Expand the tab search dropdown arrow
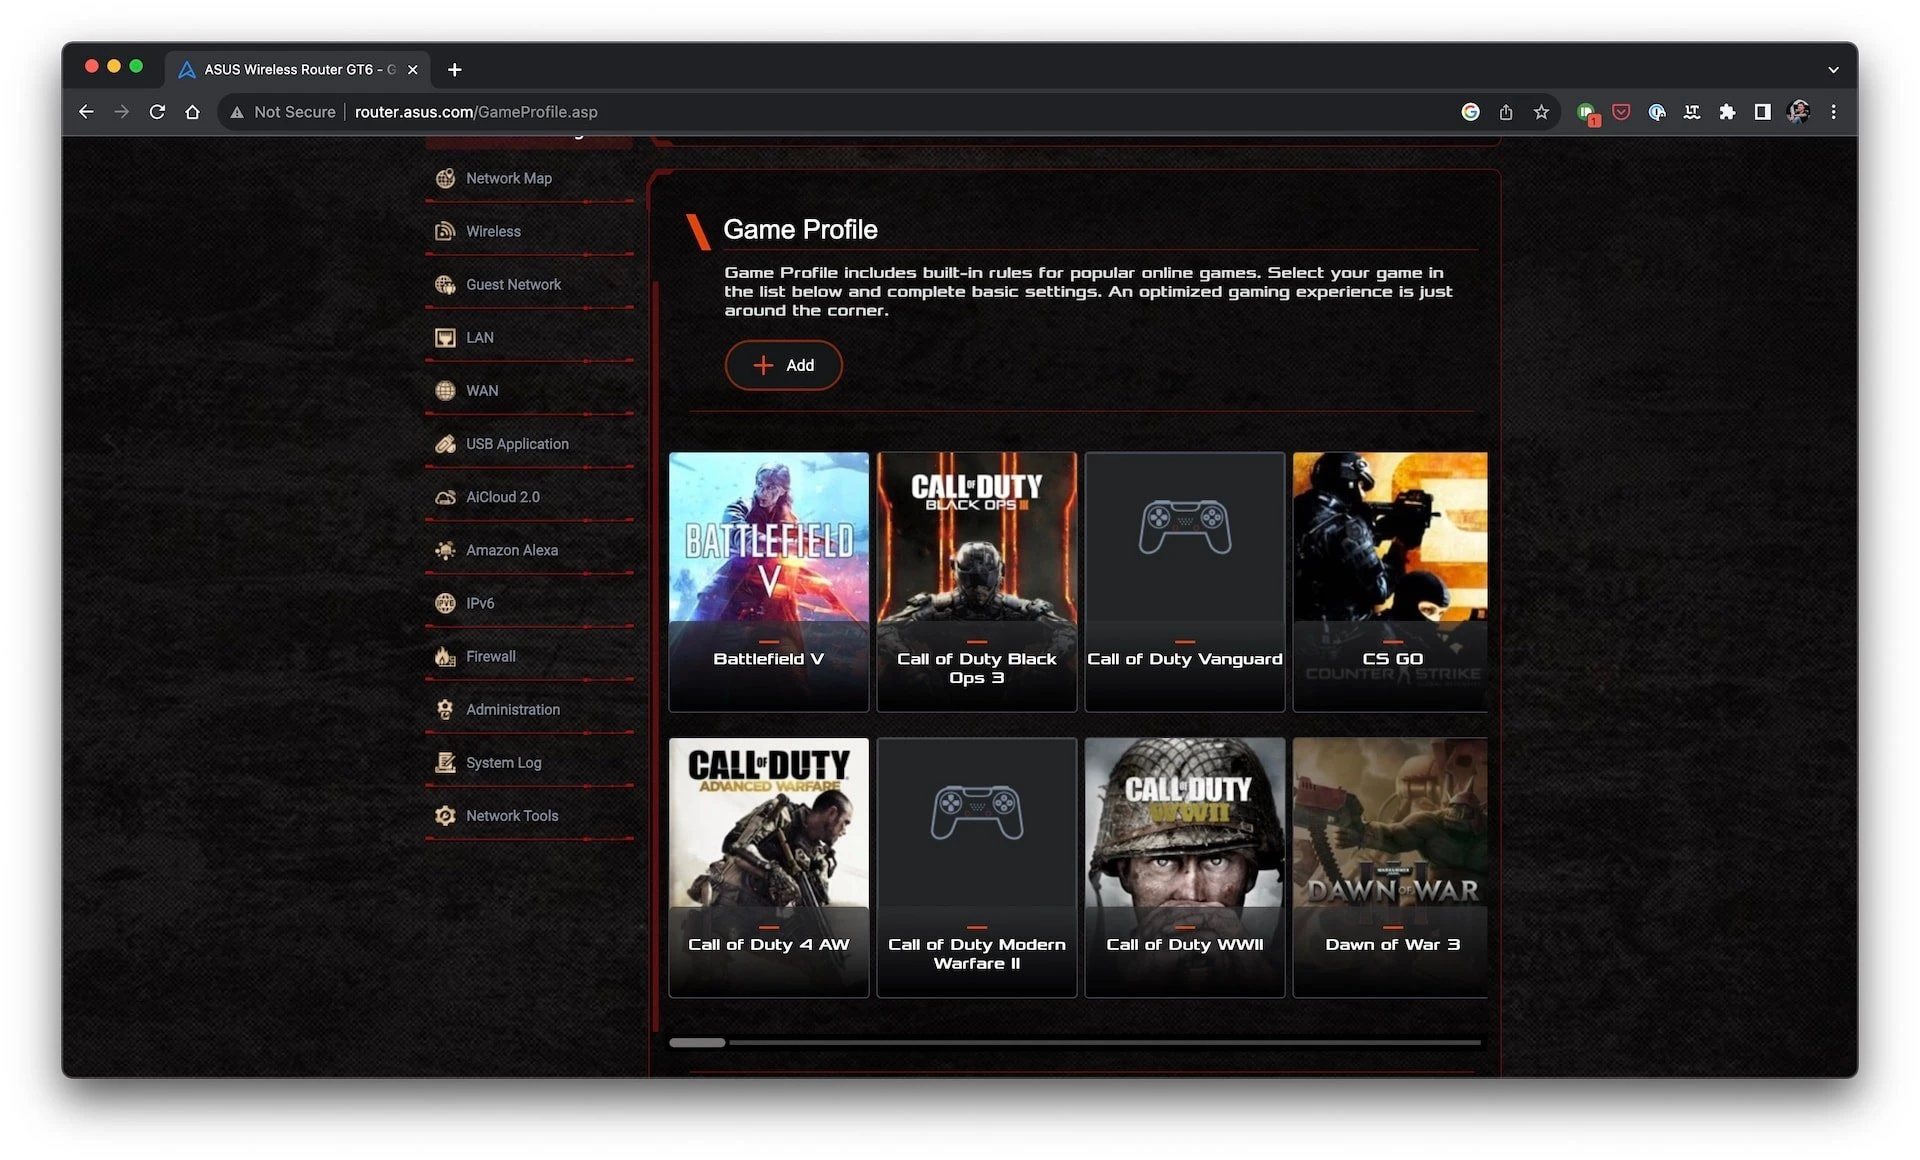This screenshot has height=1160, width=1920. tap(1833, 70)
